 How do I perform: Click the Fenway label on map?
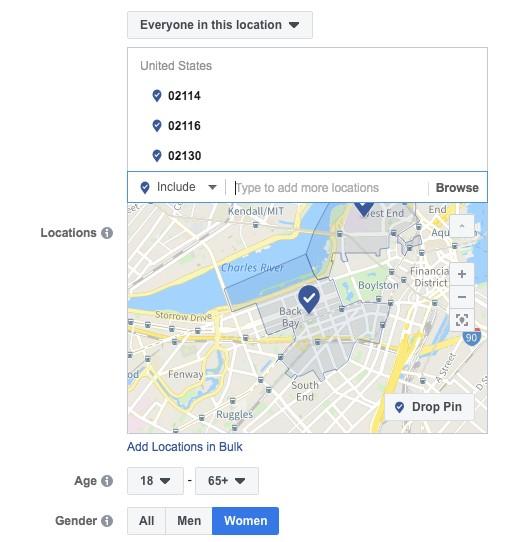point(186,374)
